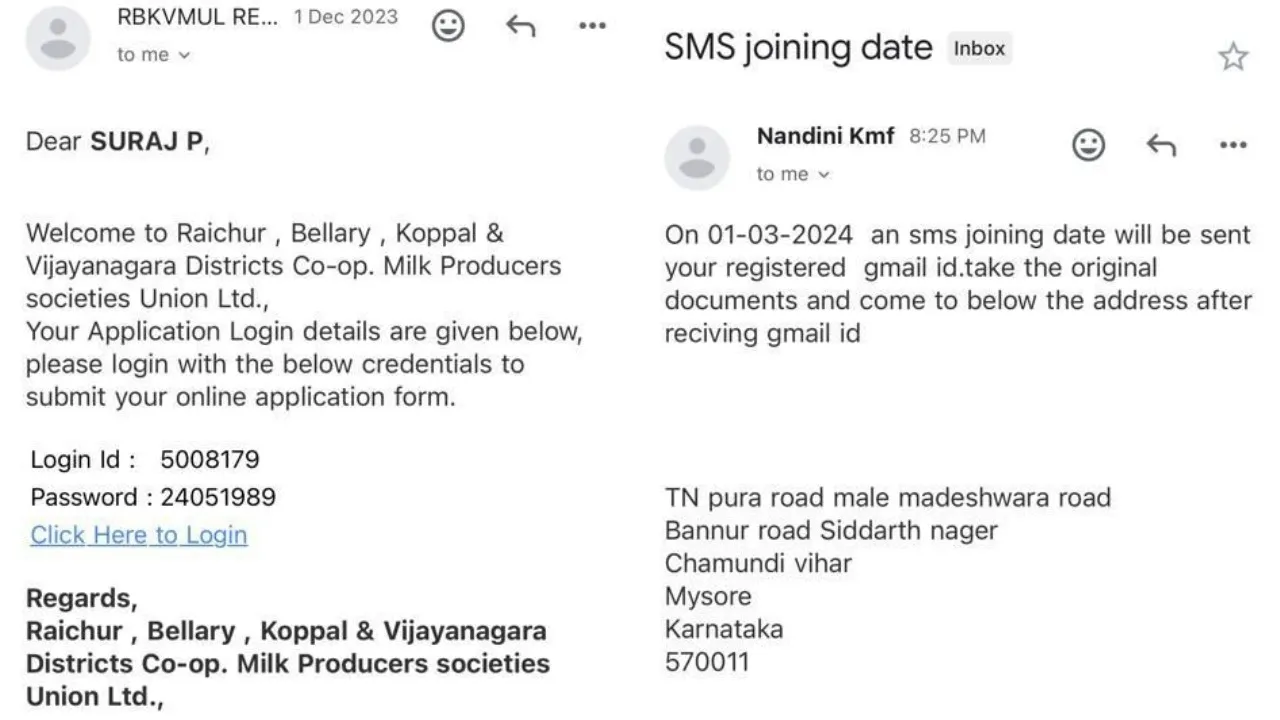Add emoji reaction to Nandini Kmf email
This screenshot has width=1280, height=720.
tap(1088, 145)
